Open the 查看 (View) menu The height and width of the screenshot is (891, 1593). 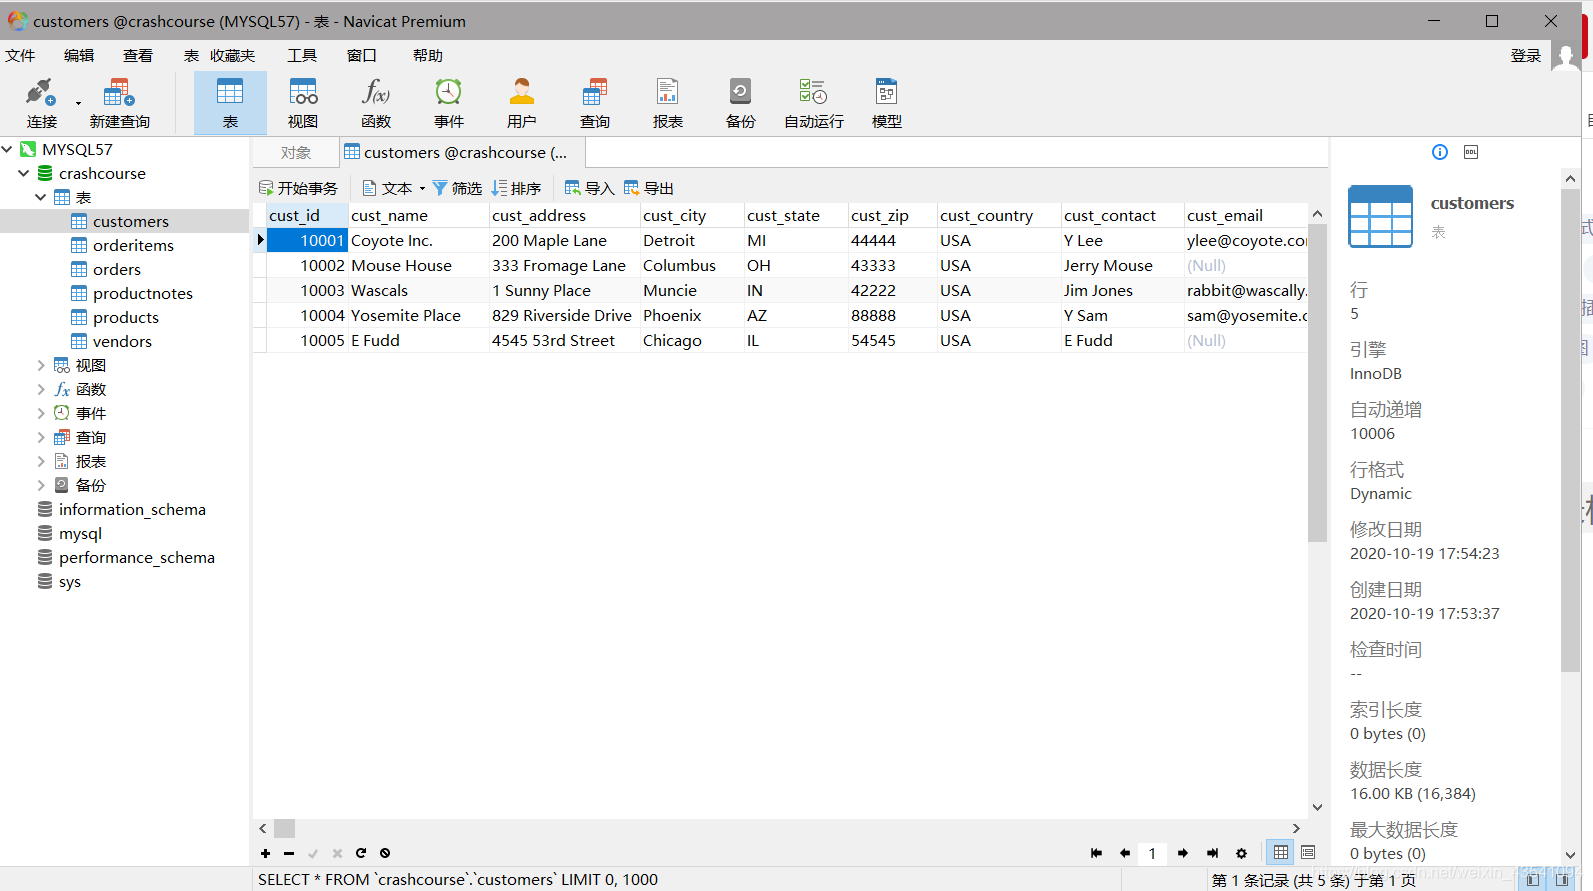tap(138, 55)
